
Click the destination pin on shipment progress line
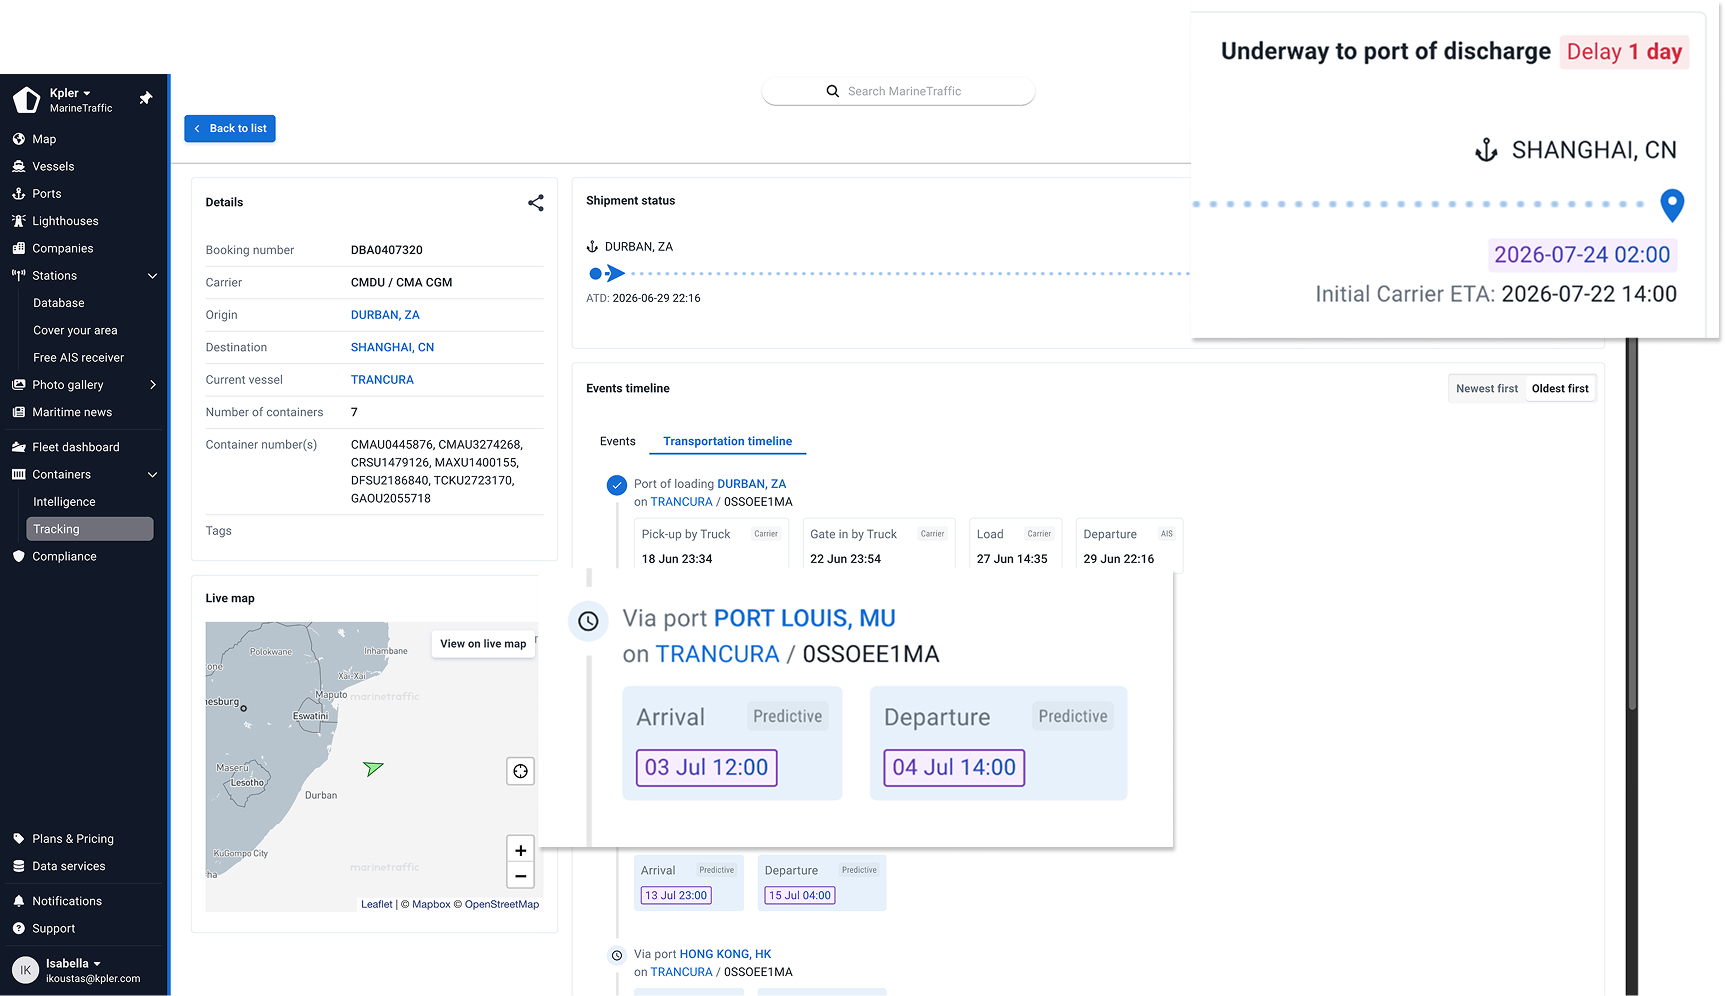tap(1671, 205)
